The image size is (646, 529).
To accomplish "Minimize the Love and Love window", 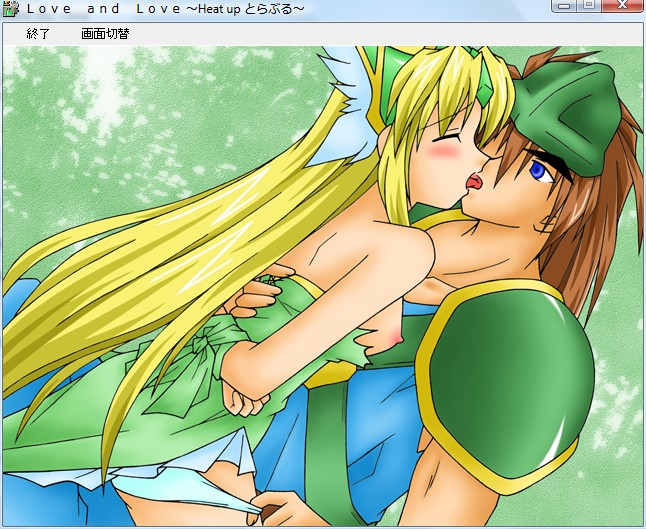I will pos(565,6).
